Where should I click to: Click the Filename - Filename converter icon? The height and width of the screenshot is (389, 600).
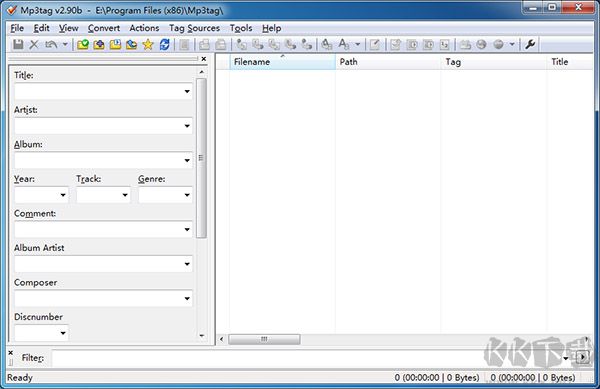[x=274, y=44]
